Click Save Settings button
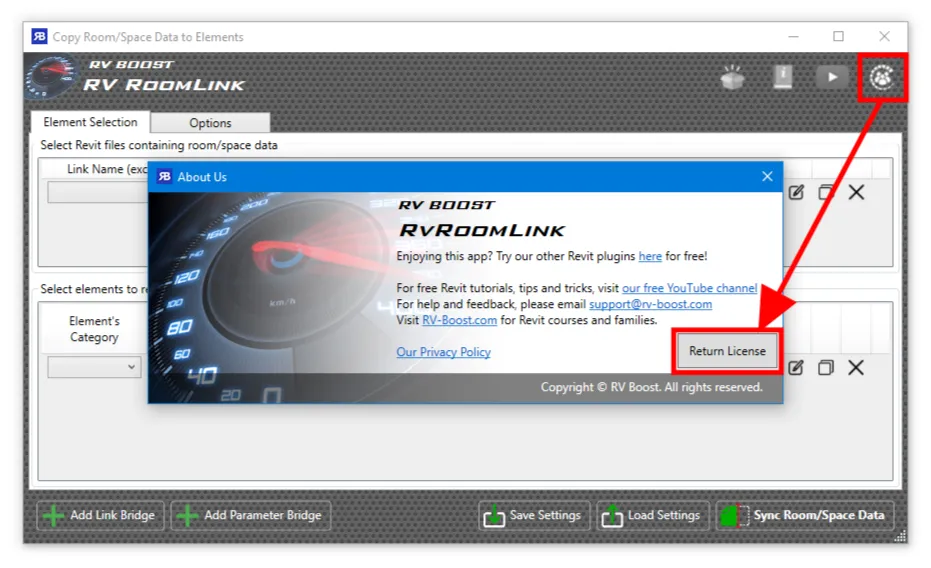The width and height of the screenshot is (931, 568). tap(534, 515)
